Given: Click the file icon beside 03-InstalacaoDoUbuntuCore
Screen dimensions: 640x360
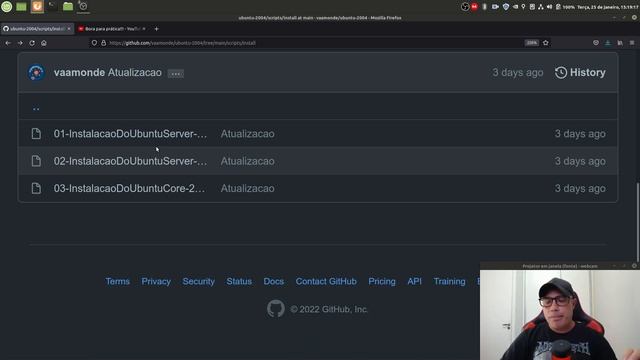Looking at the screenshot, I should point(36,189).
